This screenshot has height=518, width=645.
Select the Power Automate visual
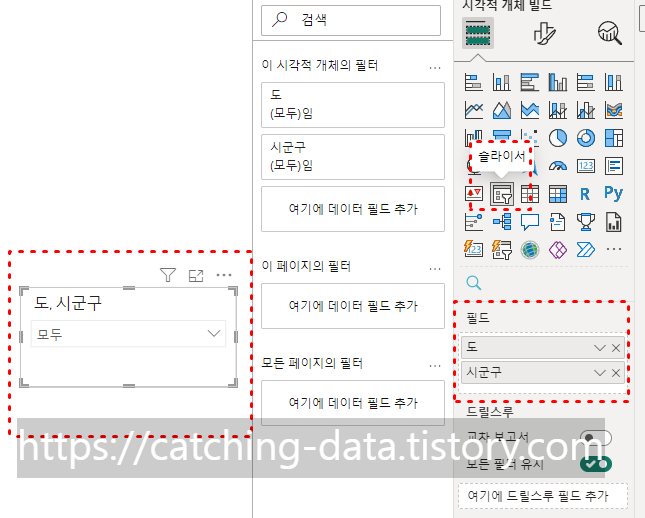585,250
